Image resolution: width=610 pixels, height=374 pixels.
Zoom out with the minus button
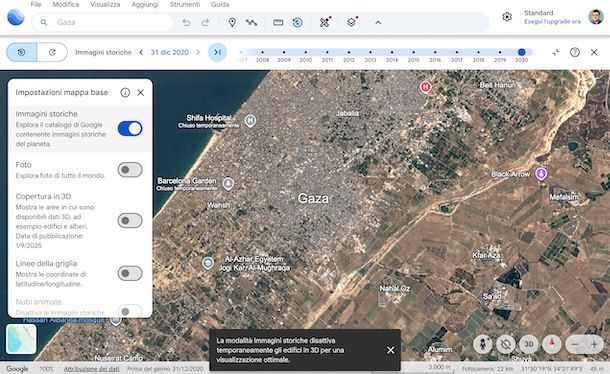(x=575, y=344)
